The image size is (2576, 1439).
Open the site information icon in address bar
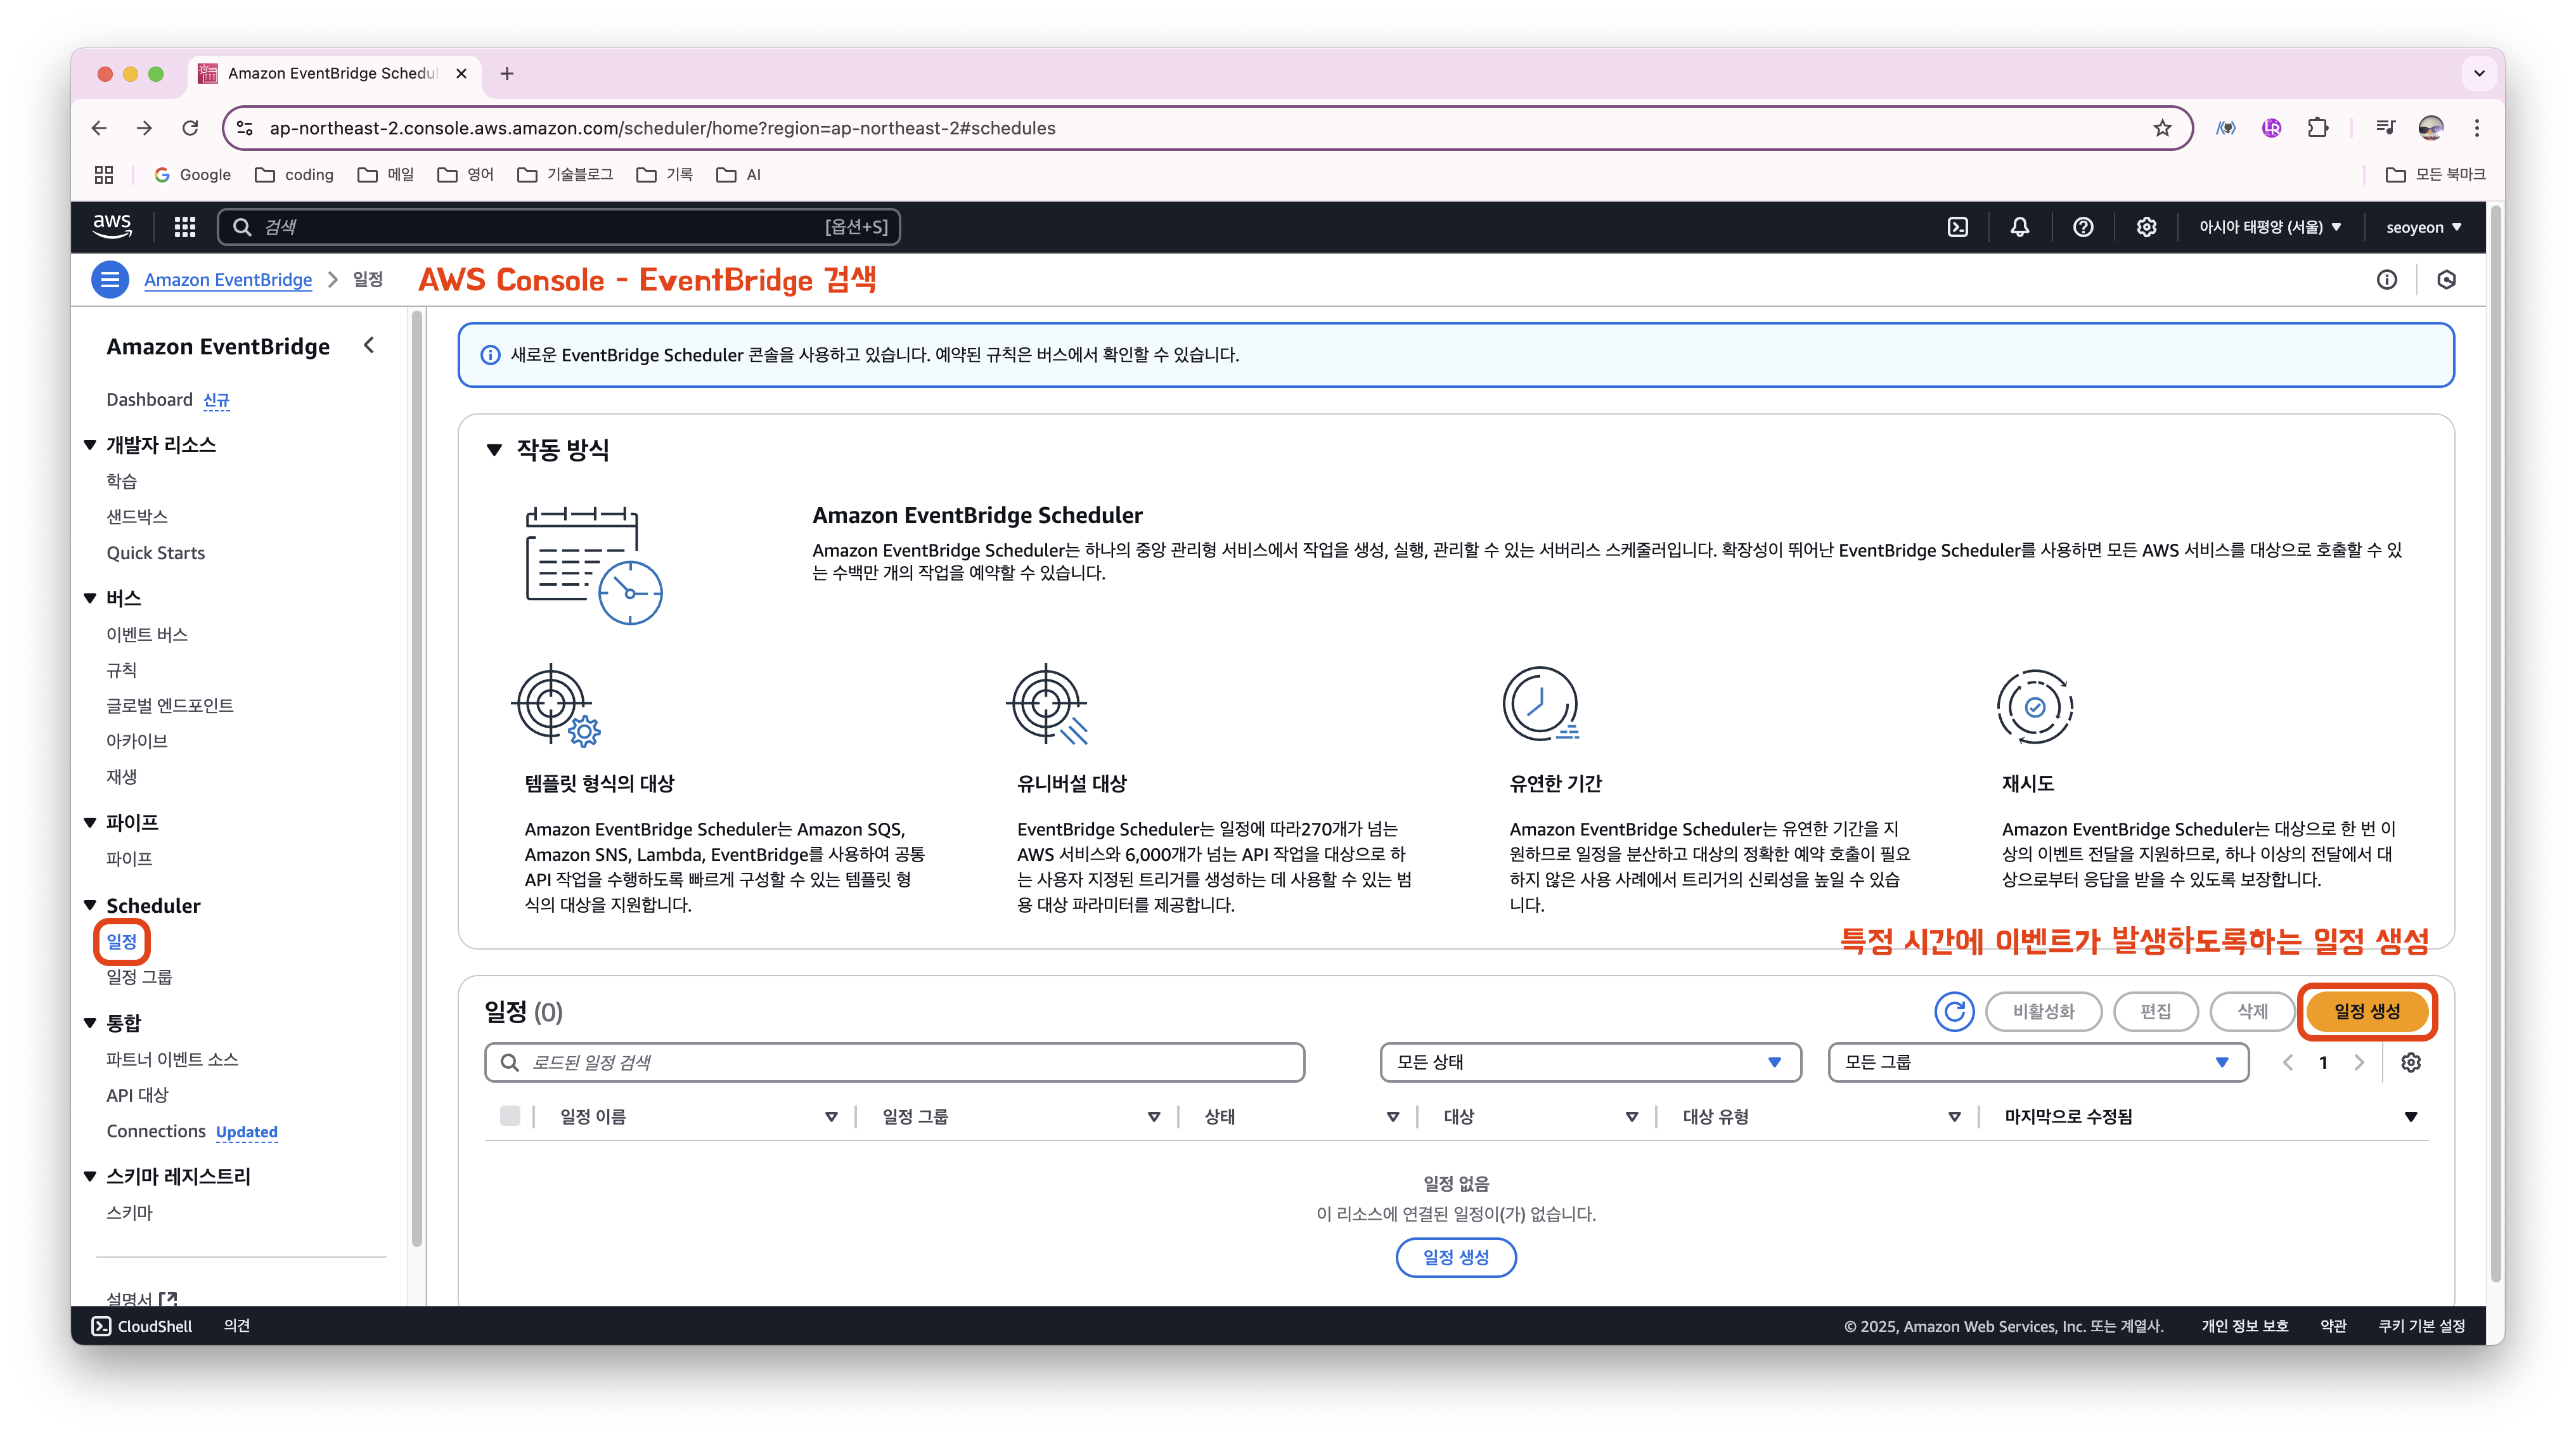245,128
